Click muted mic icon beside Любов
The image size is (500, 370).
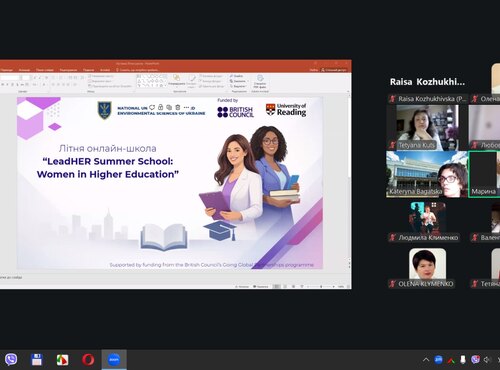pyautogui.click(x=475, y=145)
